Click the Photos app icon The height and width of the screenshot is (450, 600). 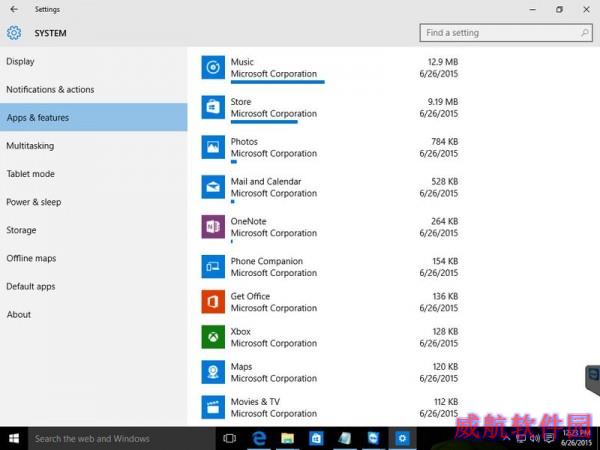tap(213, 147)
